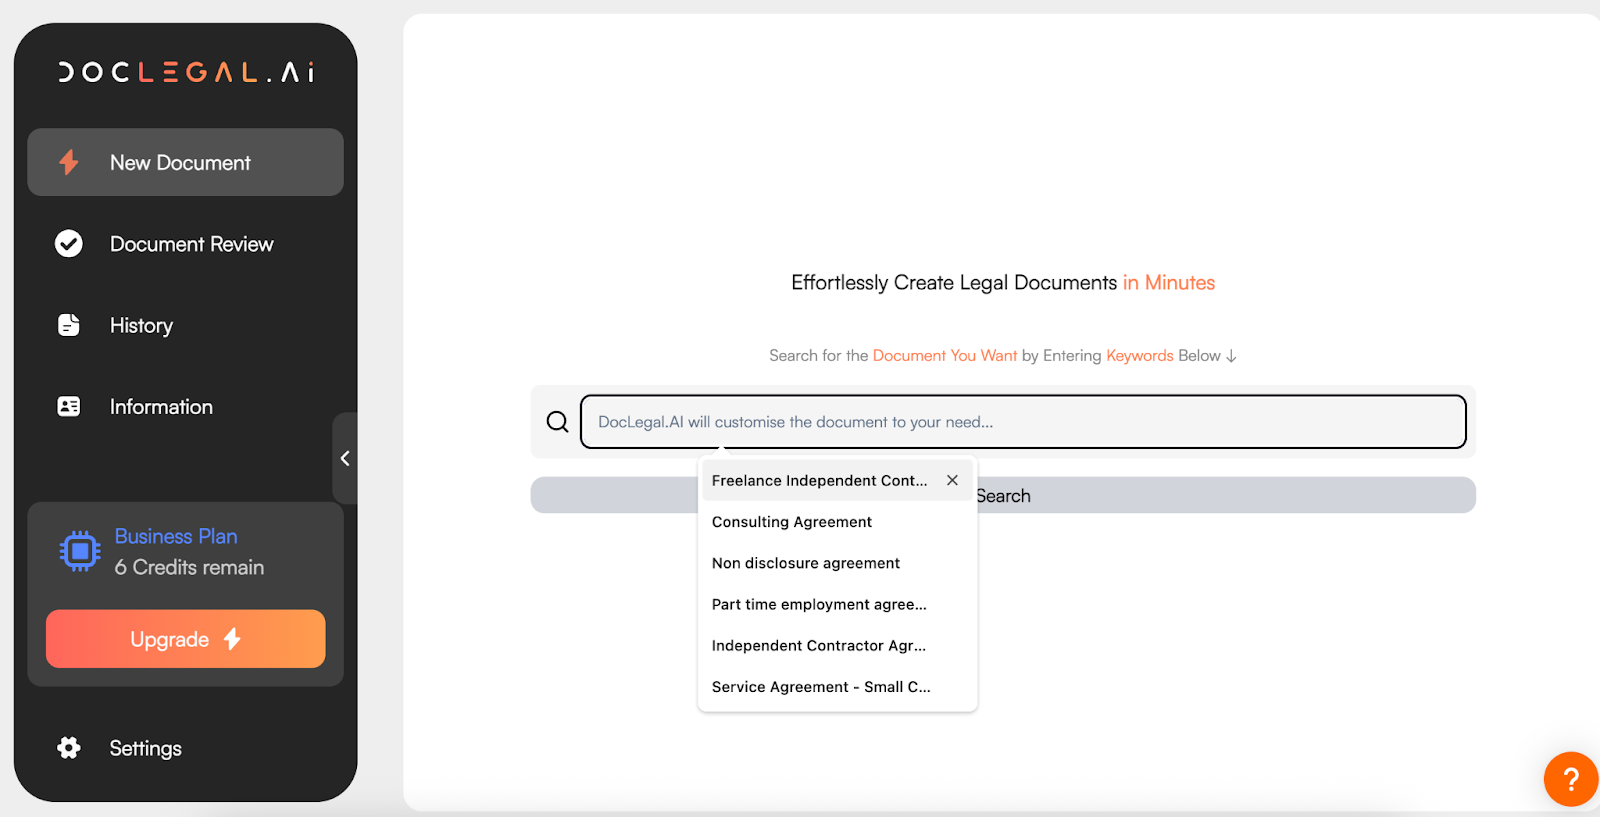
Task: Choose Consulting Agreement suggestion
Action: click(x=838, y=522)
